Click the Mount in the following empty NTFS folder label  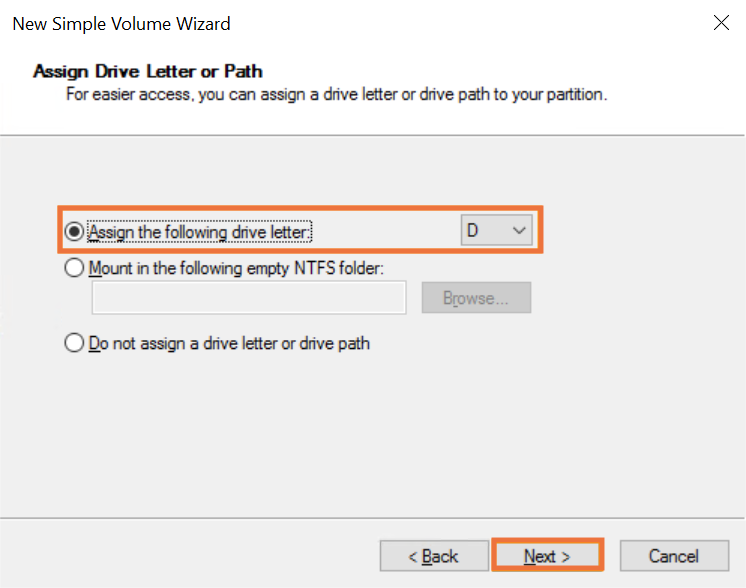pos(236,268)
